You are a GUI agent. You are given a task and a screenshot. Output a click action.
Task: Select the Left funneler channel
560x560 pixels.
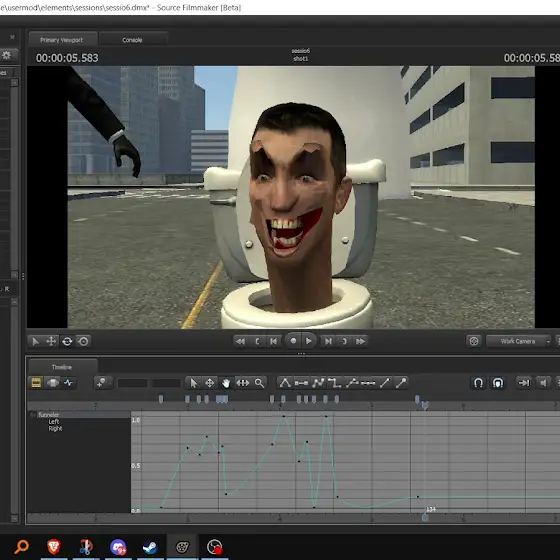tap(54, 421)
